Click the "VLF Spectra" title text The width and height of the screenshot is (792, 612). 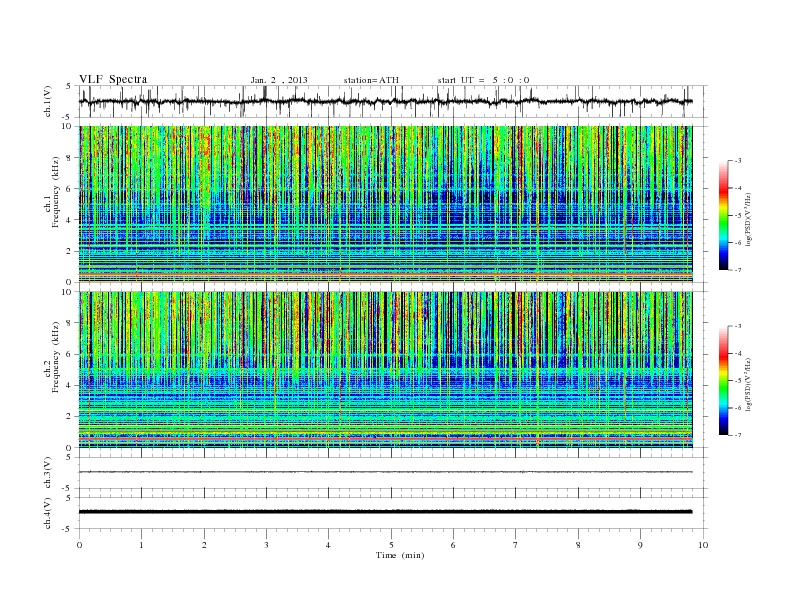coord(113,79)
